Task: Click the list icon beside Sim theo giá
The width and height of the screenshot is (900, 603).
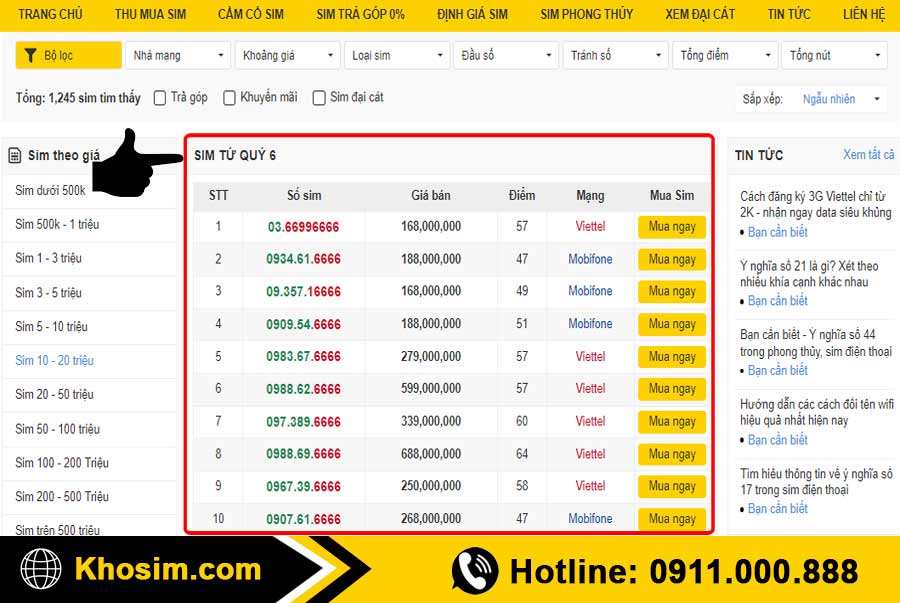Action: (15, 155)
